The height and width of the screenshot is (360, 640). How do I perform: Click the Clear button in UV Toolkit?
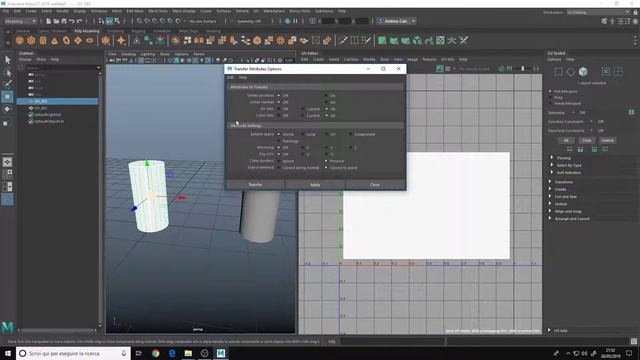[587, 140]
